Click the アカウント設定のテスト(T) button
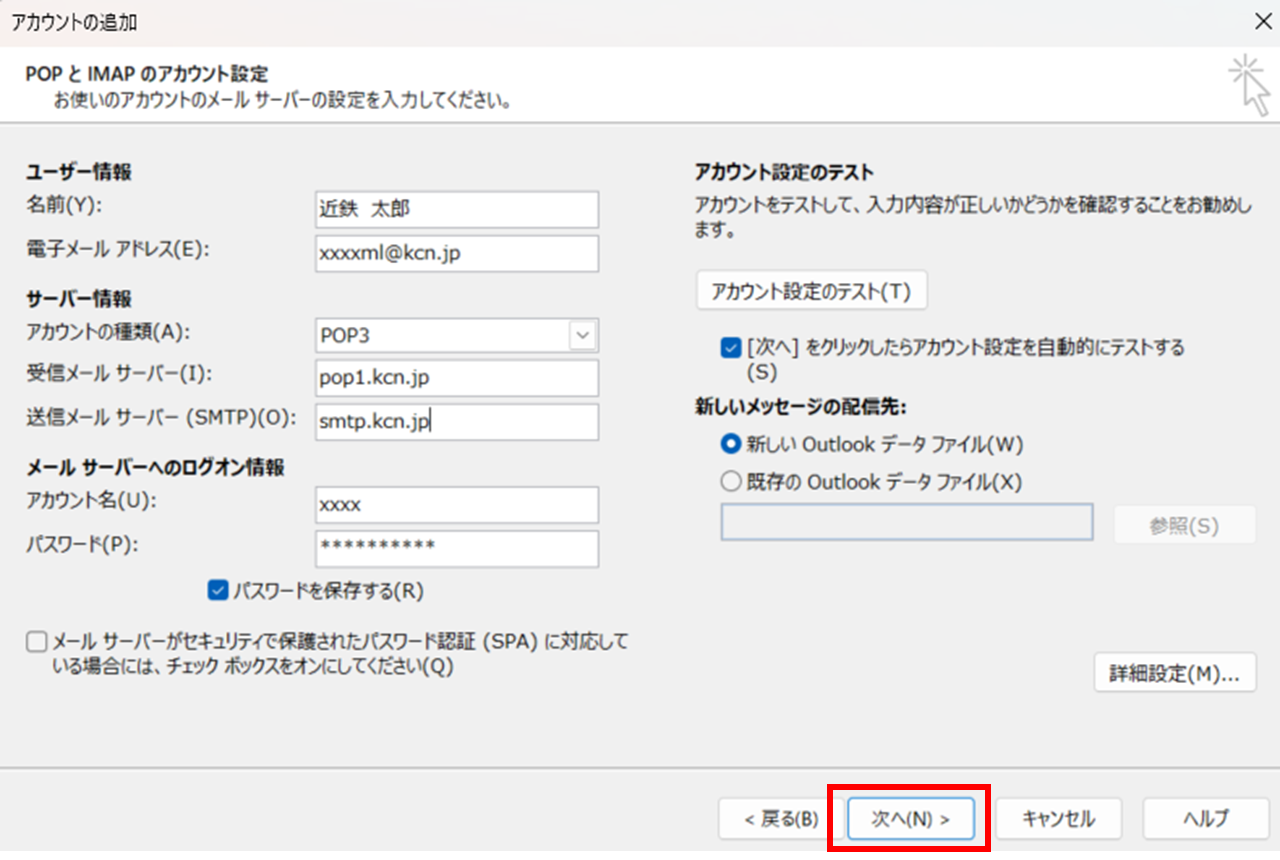Image resolution: width=1280 pixels, height=860 pixels. pyautogui.click(x=812, y=290)
